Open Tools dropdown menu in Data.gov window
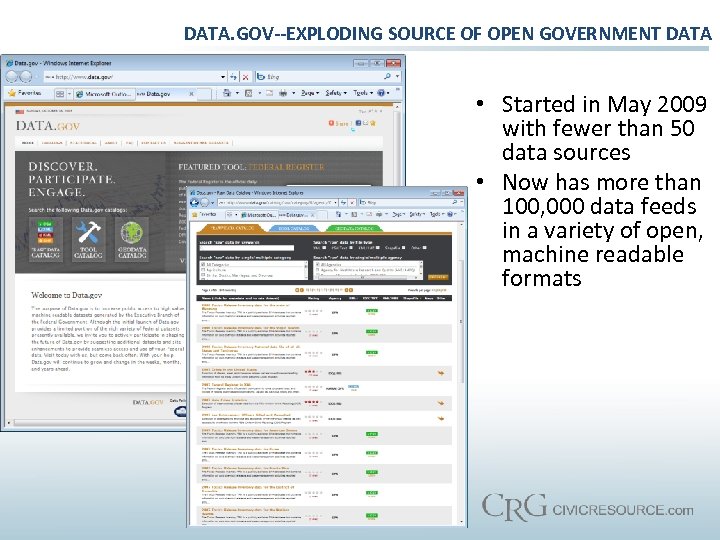The image size is (720, 540). (362, 93)
